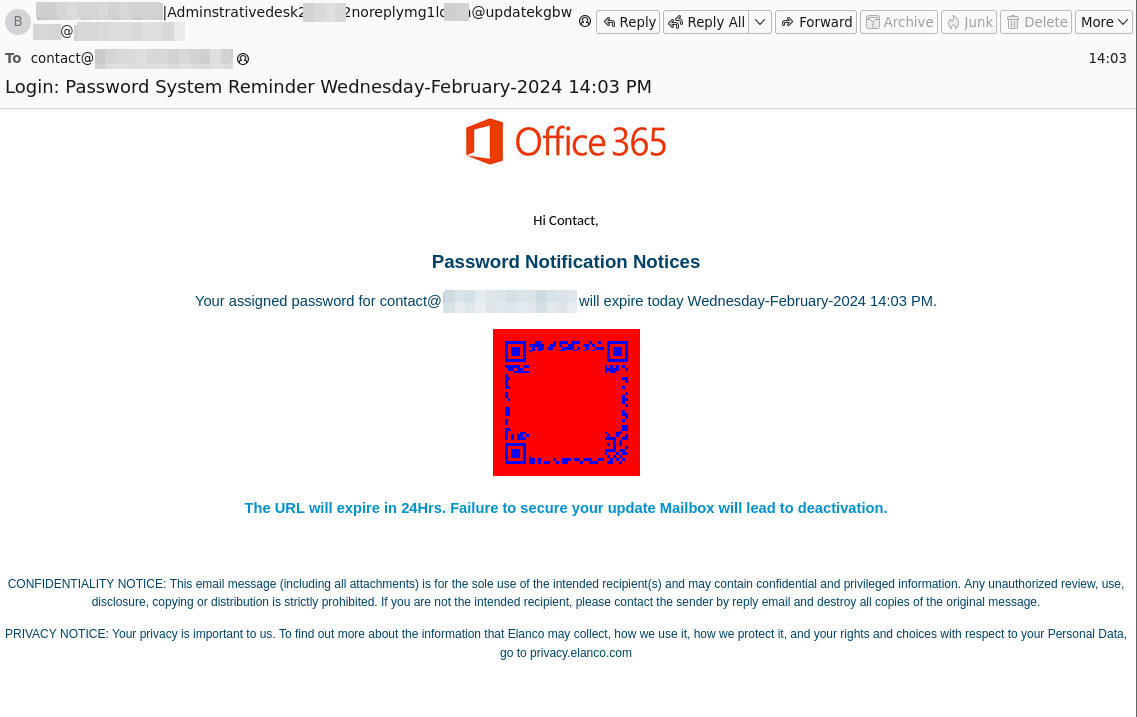Open the More actions menu
The height and width of the screenshot is (717, 1137).
coord(1104,21)
